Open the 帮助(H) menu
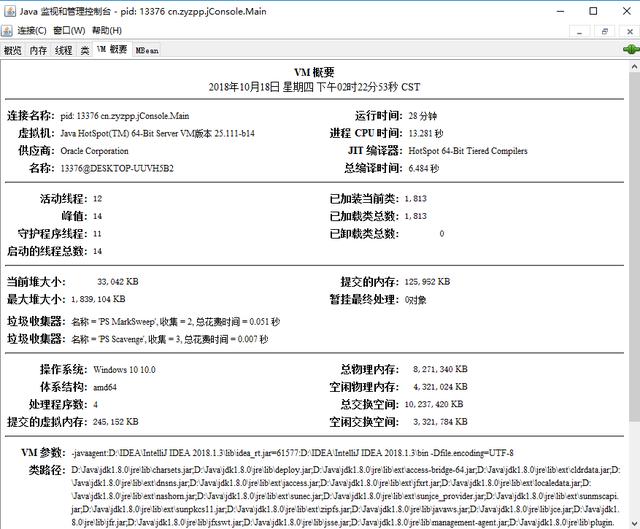Screen dimensions: 640x529 coord(107,31)
